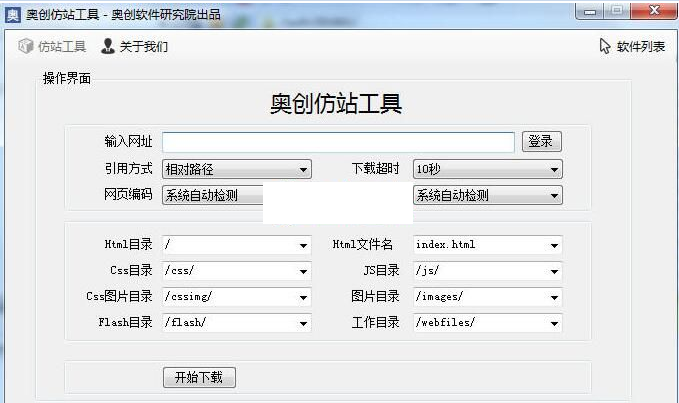Click the app logo in title bar
Viewport: 679px width, 403px height.
[13, 14]
